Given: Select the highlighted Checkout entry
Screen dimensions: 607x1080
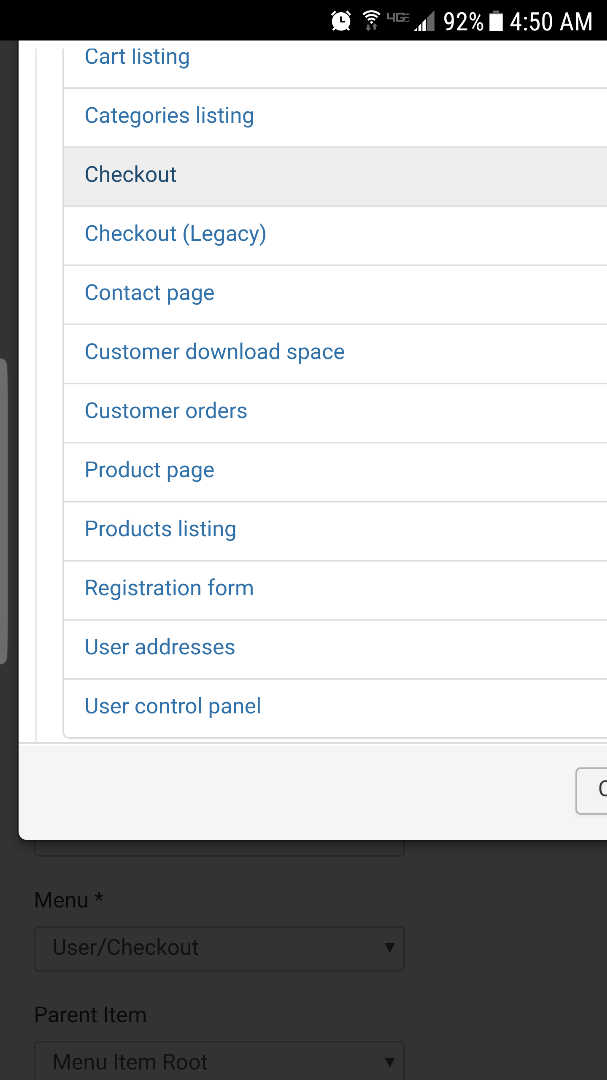Looking at the screenshot, I should tap(131, 175).
